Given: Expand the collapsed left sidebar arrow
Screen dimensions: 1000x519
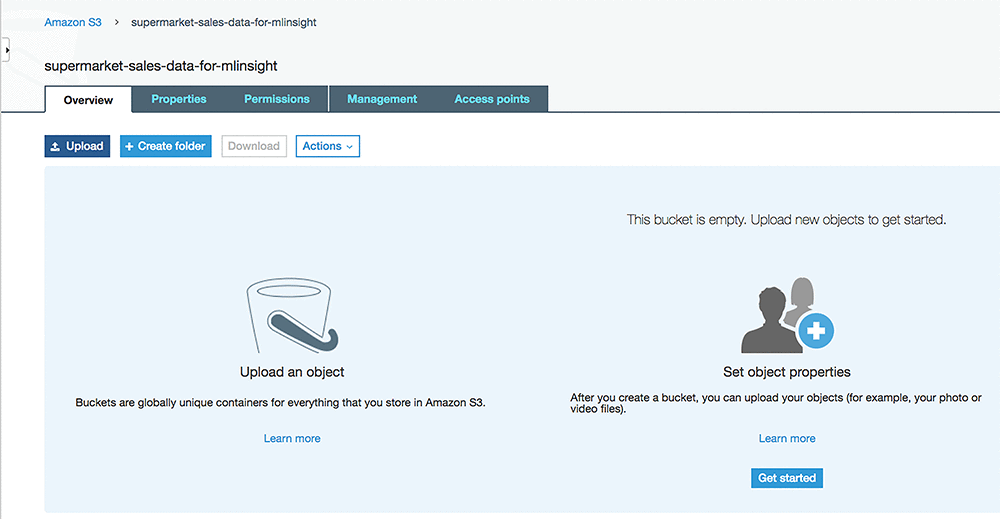Looking at the screenshot, I should tap(6, 50).
